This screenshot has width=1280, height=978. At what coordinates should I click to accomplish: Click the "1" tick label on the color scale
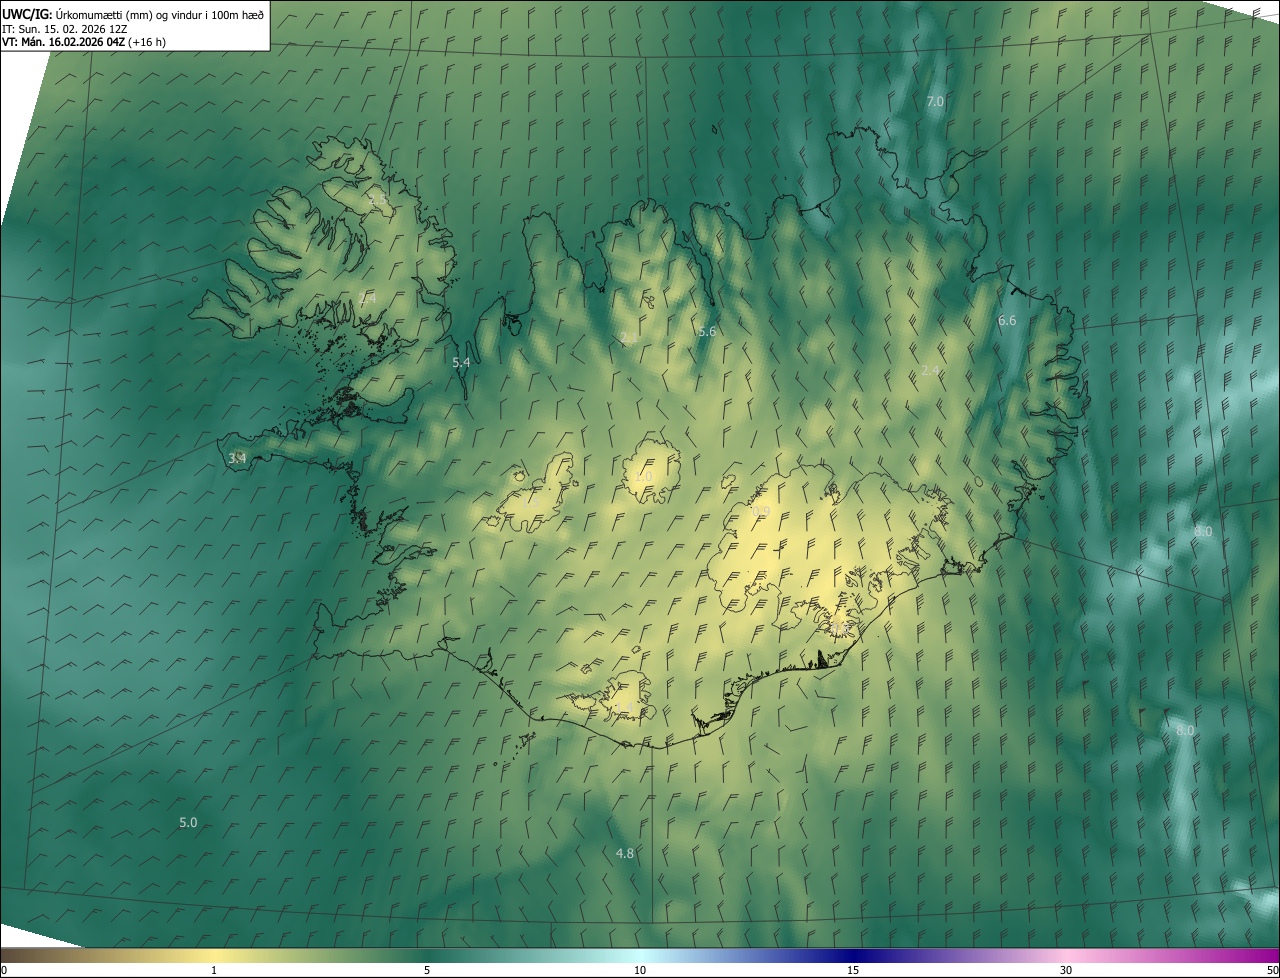point(214,970)
